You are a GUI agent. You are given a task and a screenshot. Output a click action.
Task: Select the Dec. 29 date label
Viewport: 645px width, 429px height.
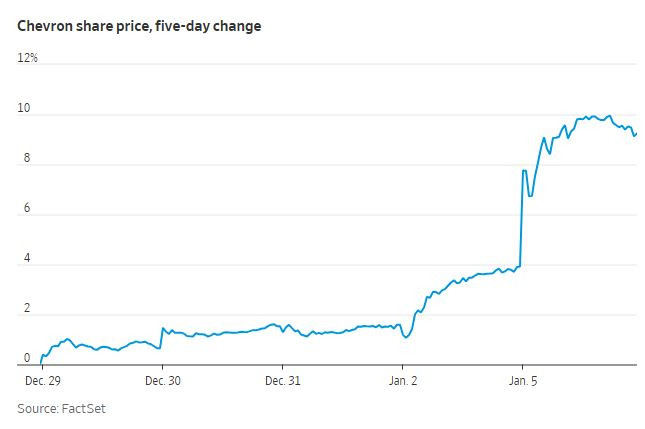(42, 381)
